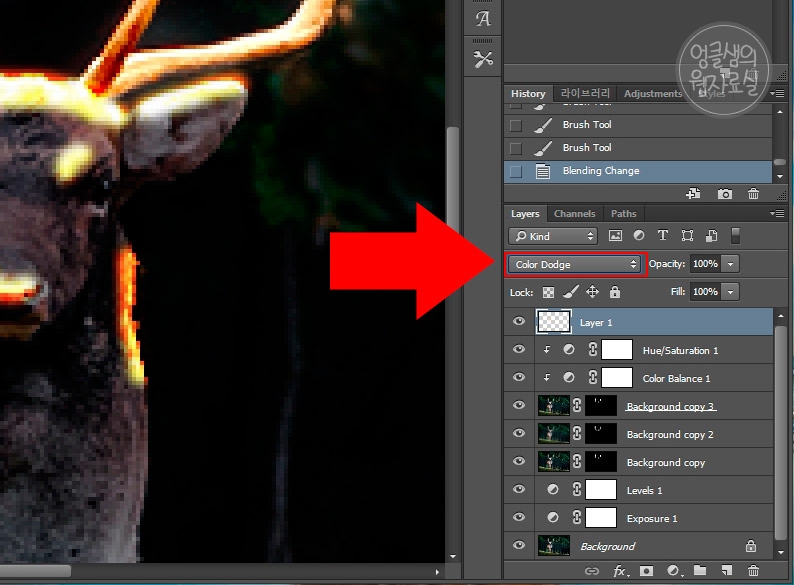794x585 pixels.
Task: Select the Background copy 3 layer name
Action: point(670,407)
